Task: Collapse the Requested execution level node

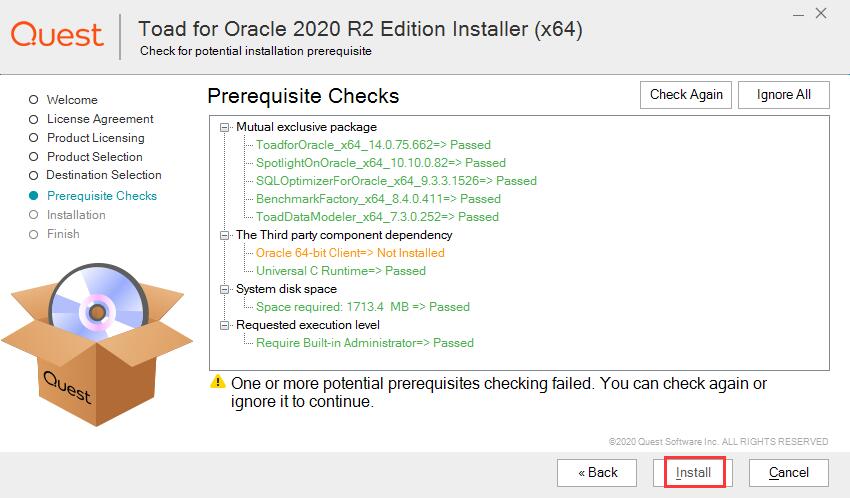Action: tap(223, 325)
